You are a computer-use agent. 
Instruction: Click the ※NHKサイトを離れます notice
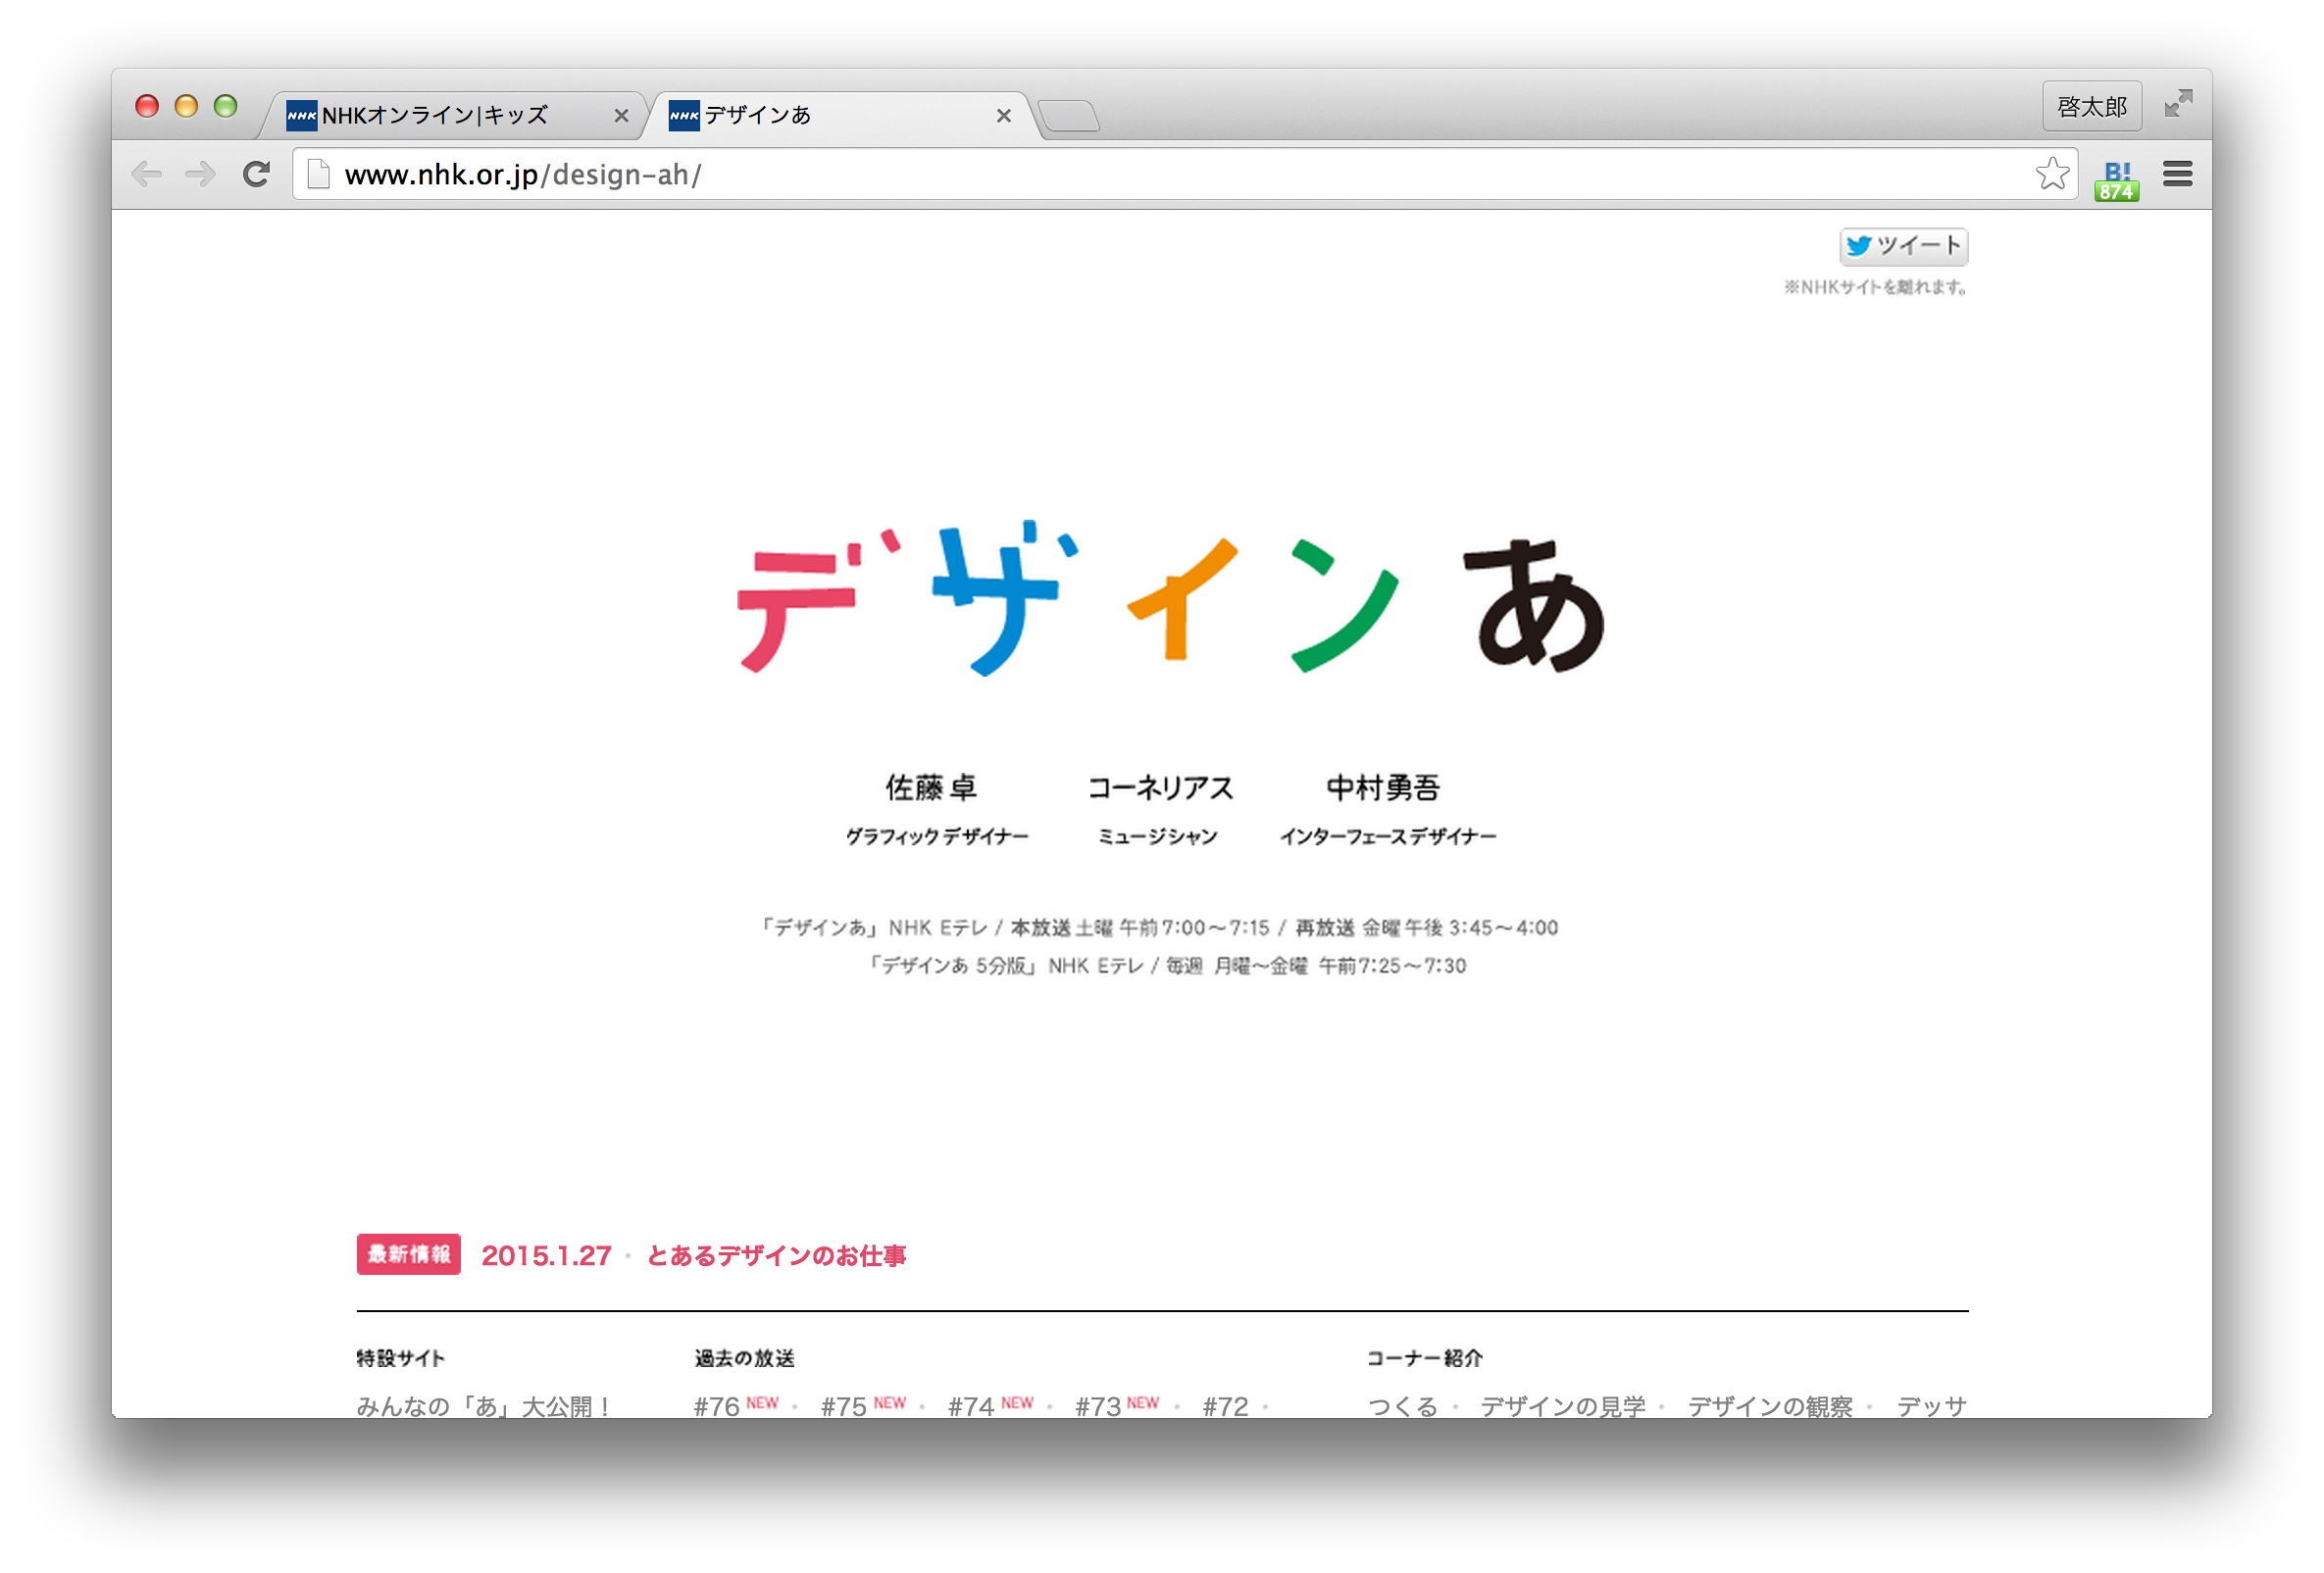[x=1876, y=287]
